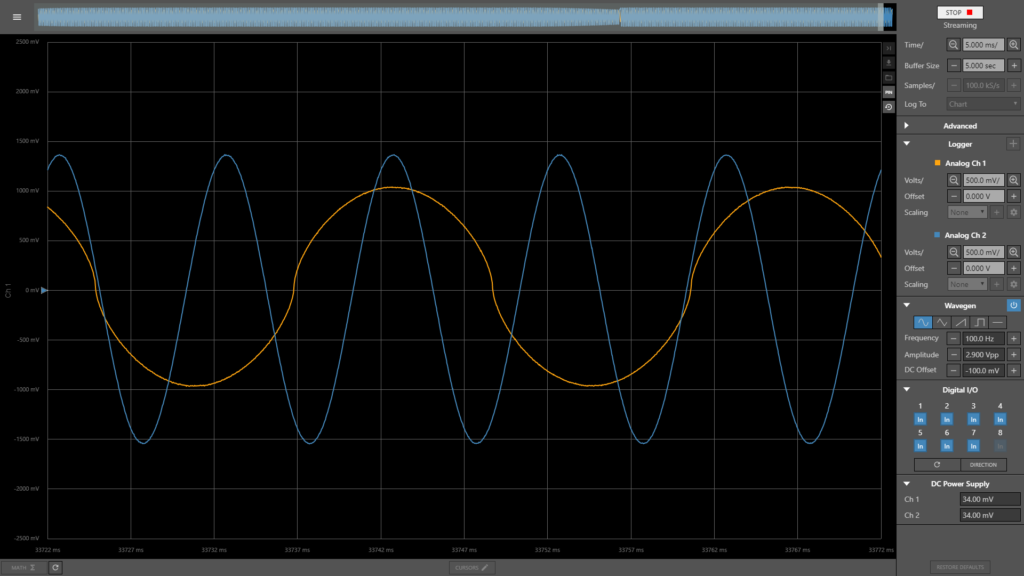Toggle Digital I/O pin 7 In

(973, 446)
